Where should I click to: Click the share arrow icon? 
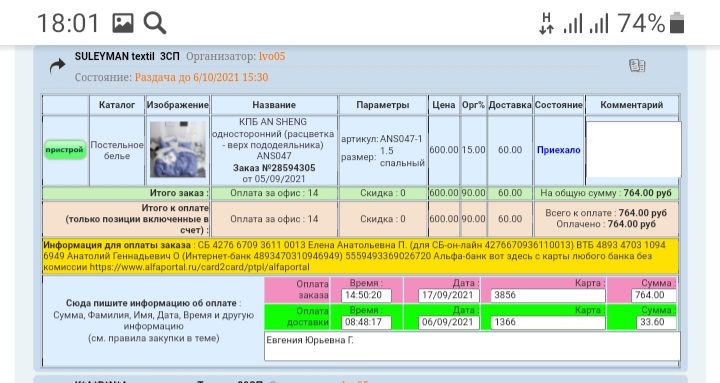click(x=57, y=67)
